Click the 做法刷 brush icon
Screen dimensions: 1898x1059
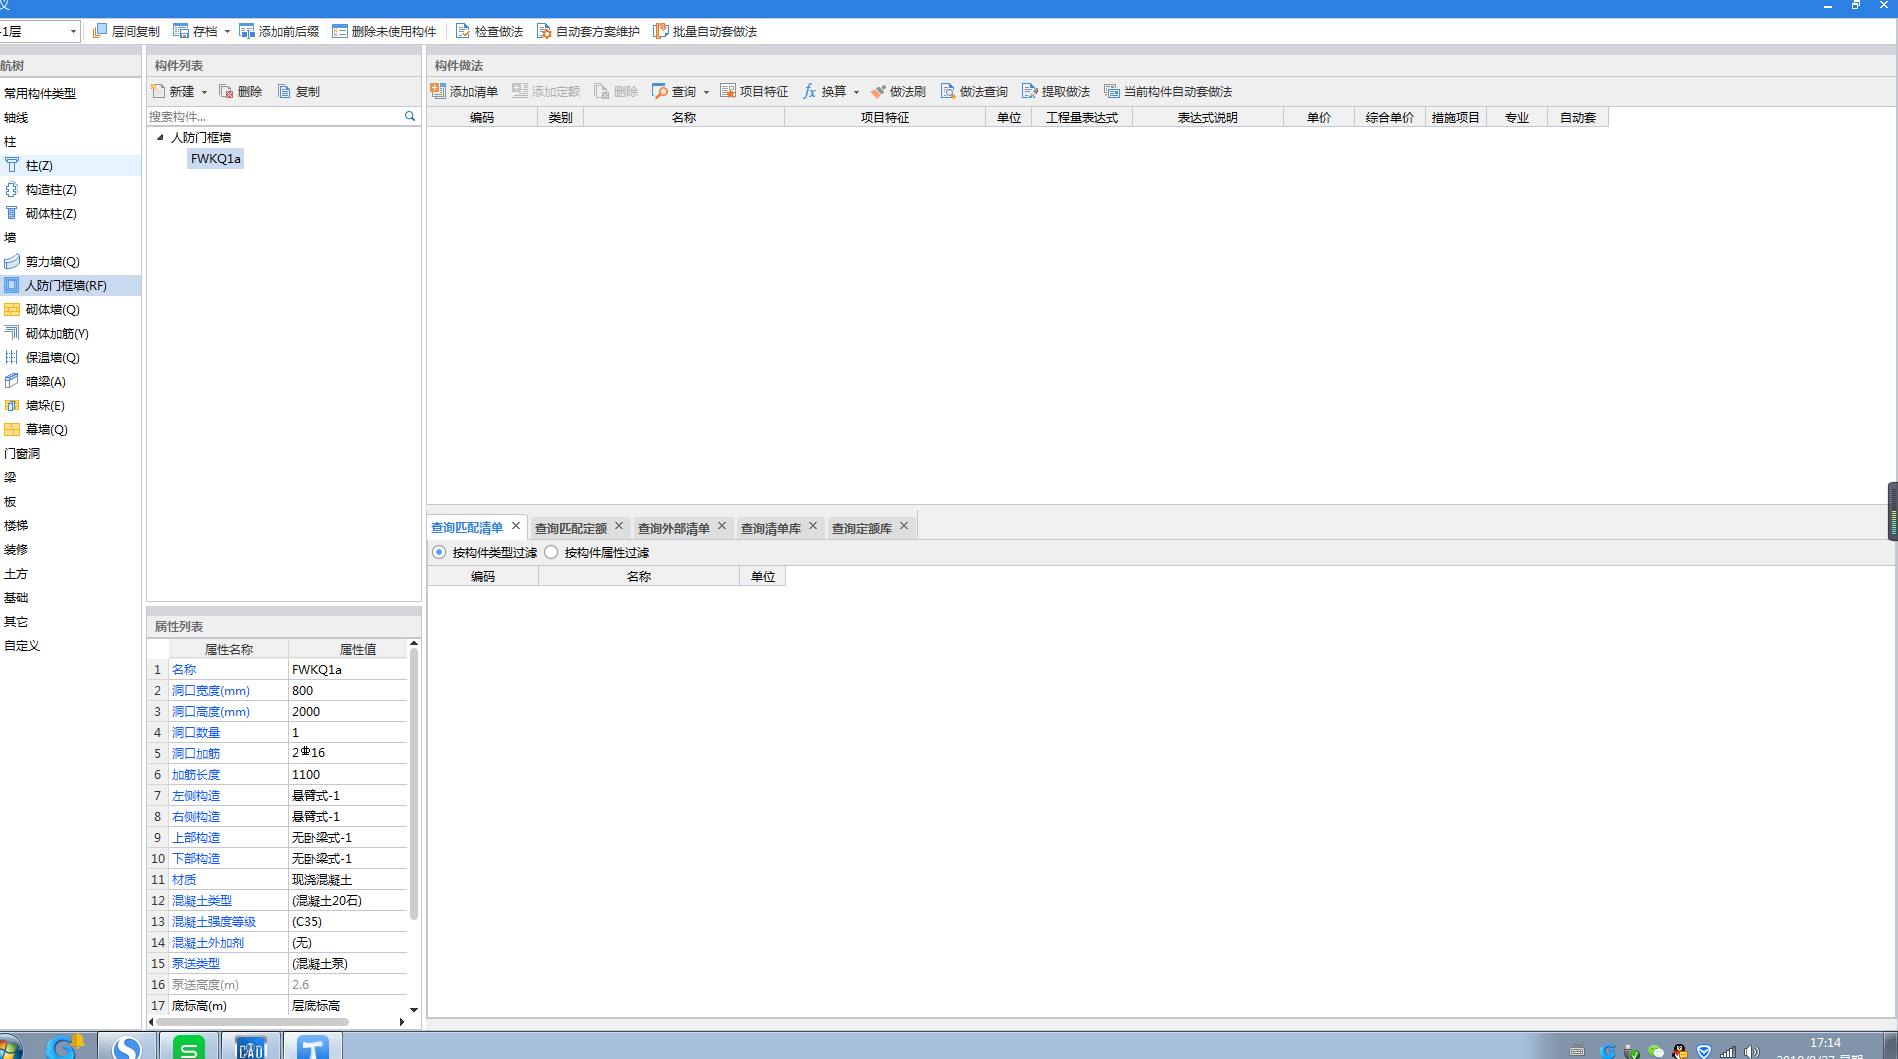point(878,92)
